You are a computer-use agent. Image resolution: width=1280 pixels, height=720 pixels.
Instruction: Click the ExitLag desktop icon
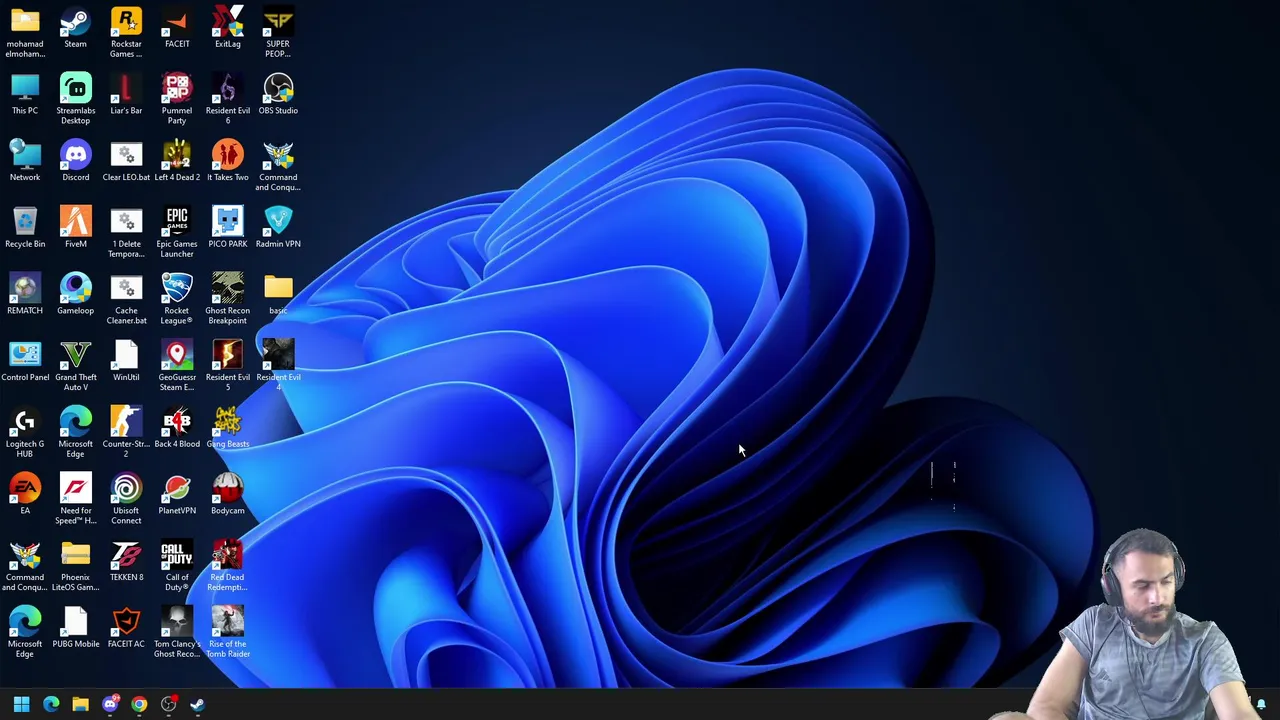(x=227, y=29)
